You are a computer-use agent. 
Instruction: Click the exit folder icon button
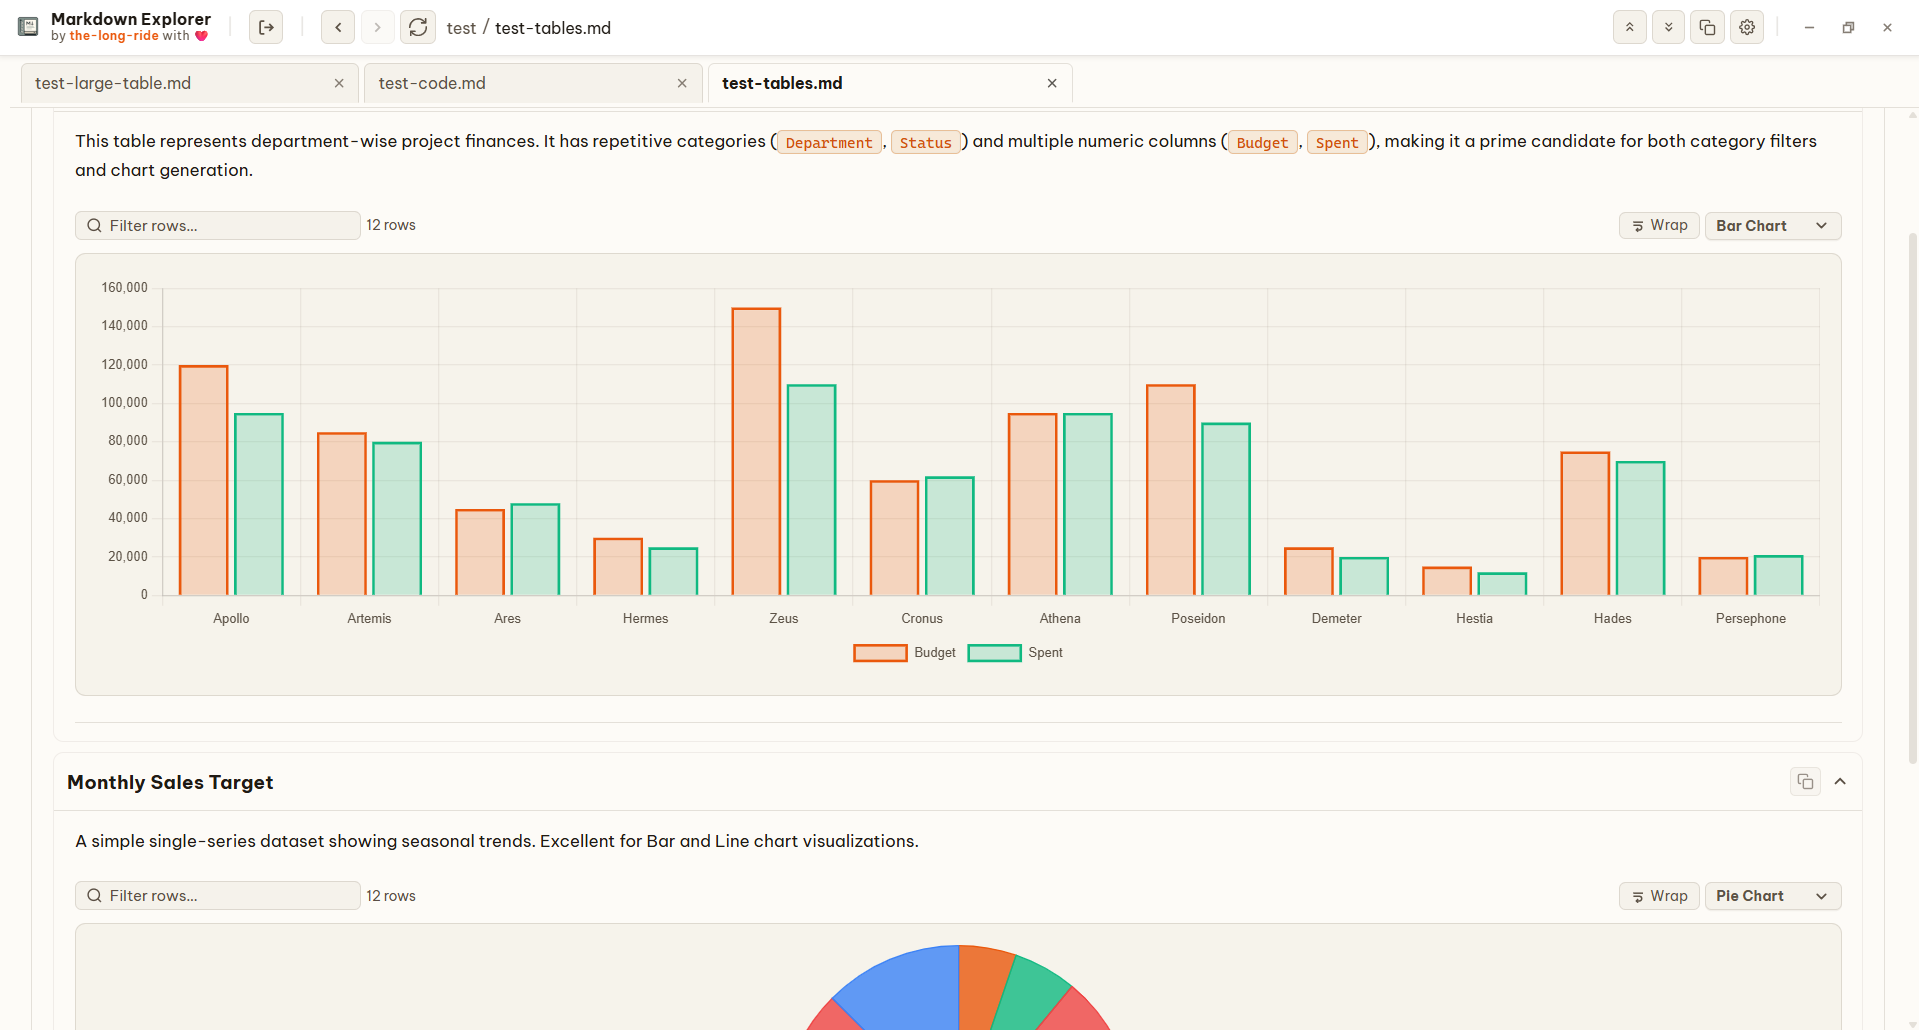tap(266, 27)
